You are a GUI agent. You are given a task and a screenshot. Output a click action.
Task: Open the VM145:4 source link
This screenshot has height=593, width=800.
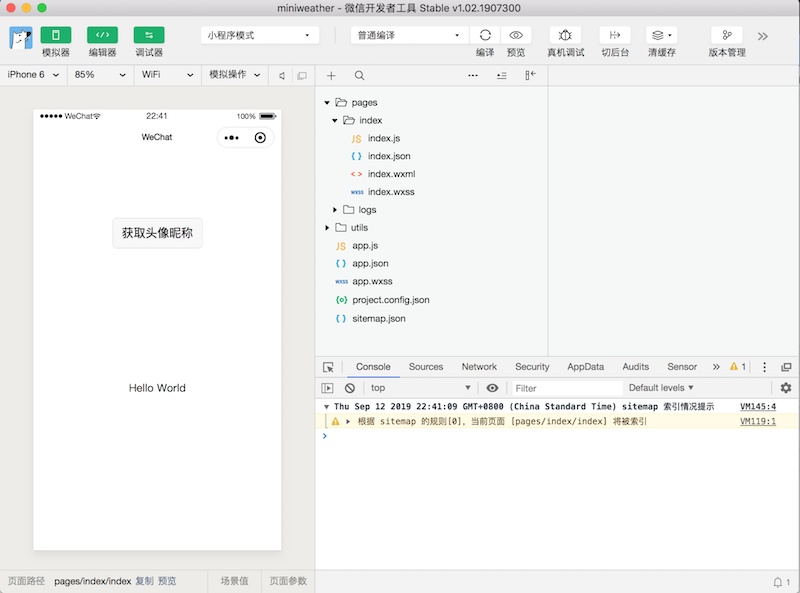pyautogui.click(x=758, y=407)
